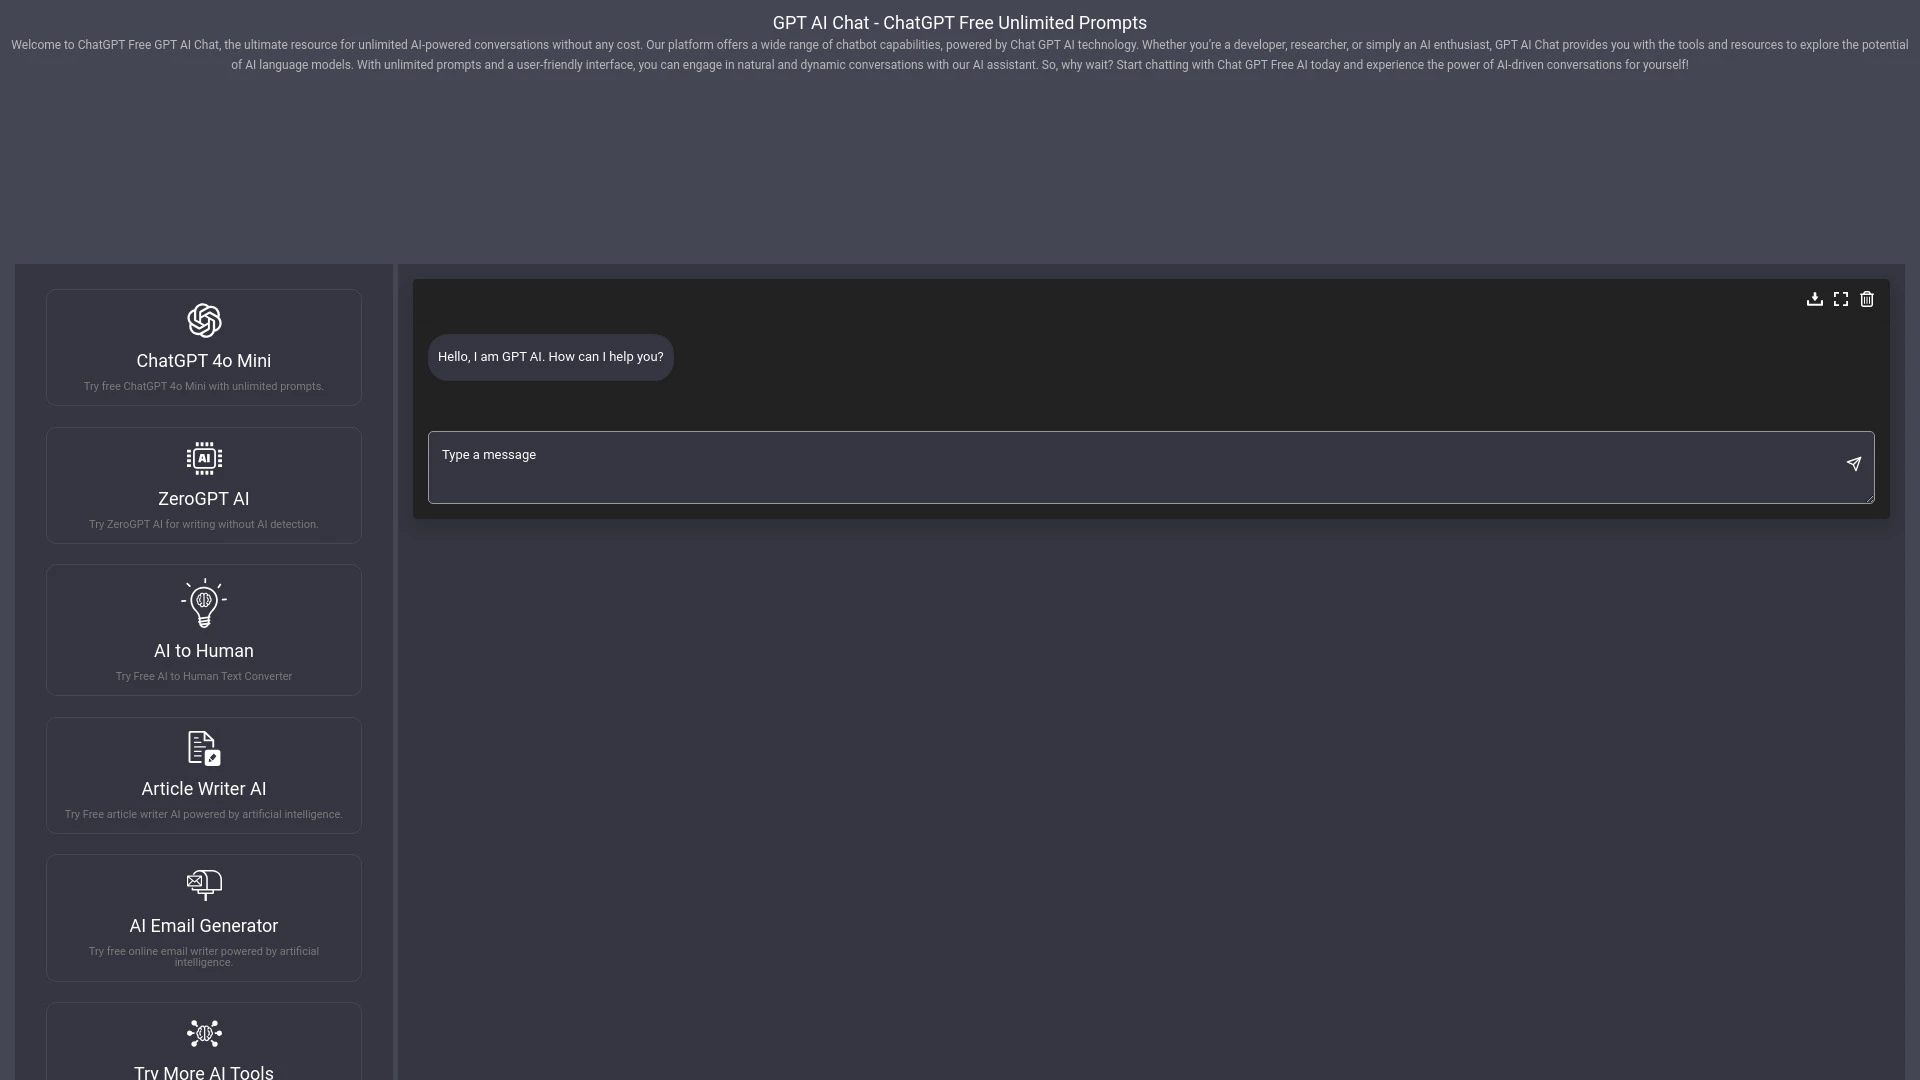This screenshot has width=1920, height=1080.
Task: Select the AI Email Generator panel
Action: click(x=203, y=918)
